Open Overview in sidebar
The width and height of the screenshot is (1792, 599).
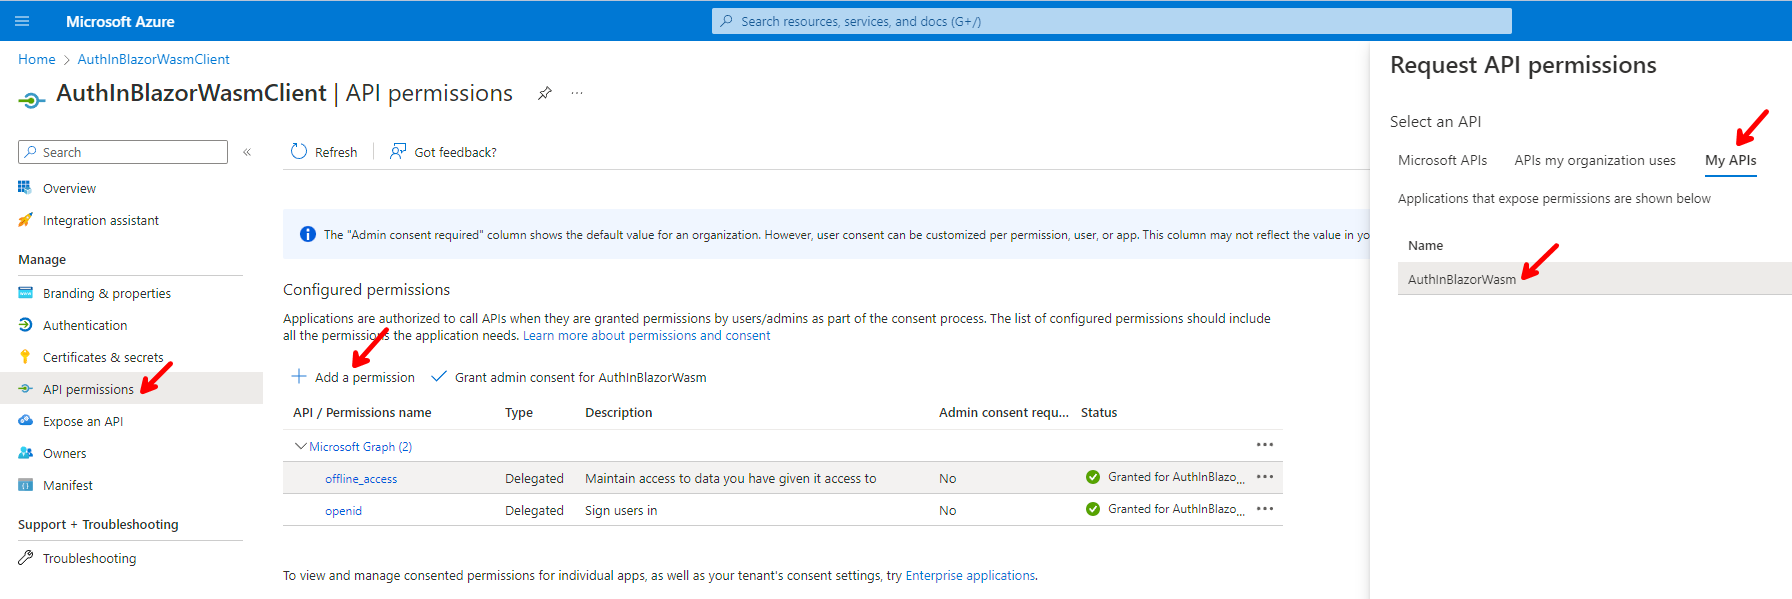pyautogui.click(x=69, y=188)
